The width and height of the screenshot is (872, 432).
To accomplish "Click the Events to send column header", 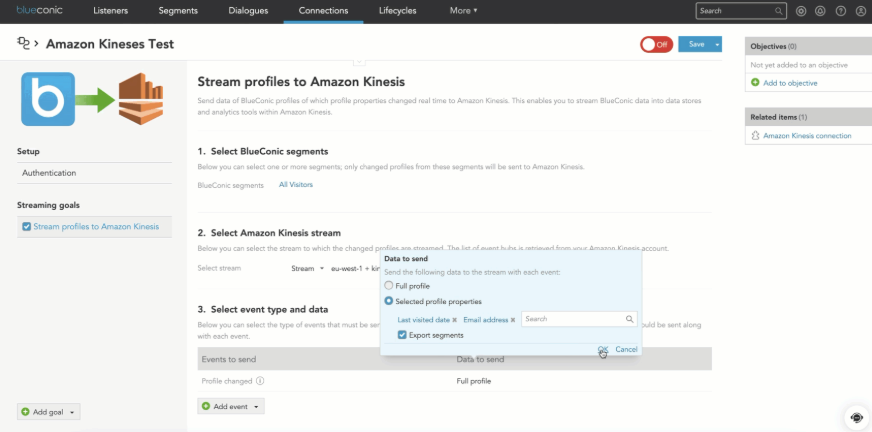I will [x=229, y=359].
